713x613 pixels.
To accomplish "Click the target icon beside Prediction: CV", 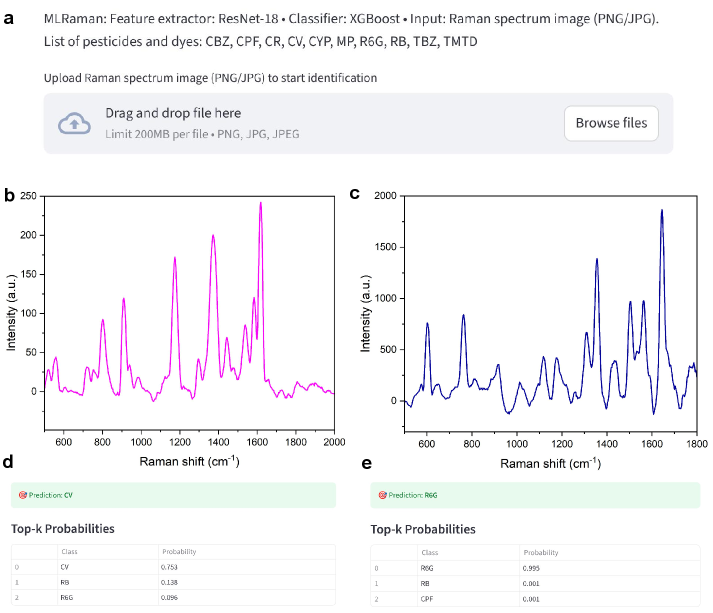I will point(22,495).
